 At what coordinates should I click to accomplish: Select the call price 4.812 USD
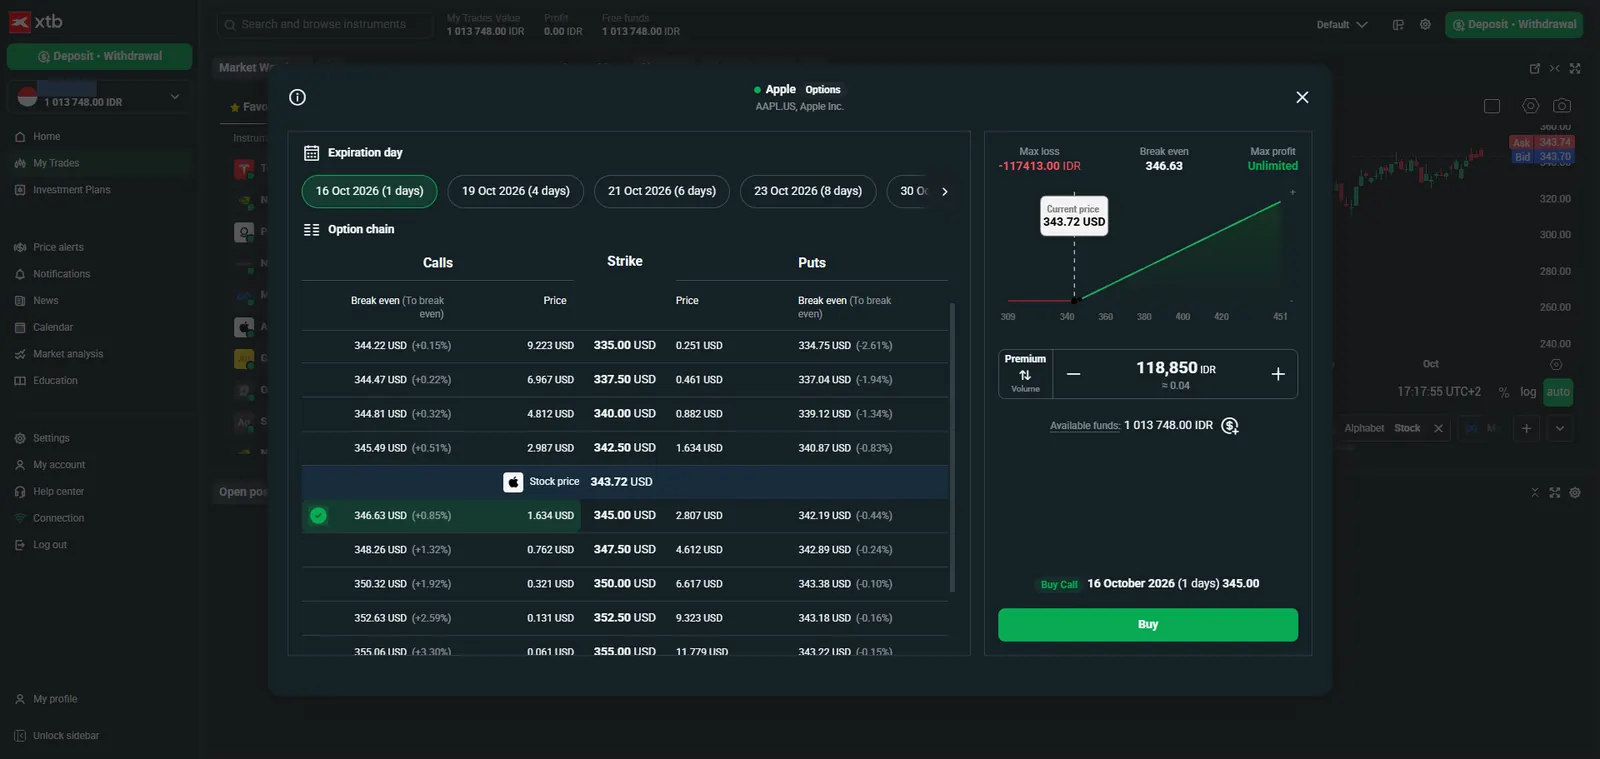550,414
